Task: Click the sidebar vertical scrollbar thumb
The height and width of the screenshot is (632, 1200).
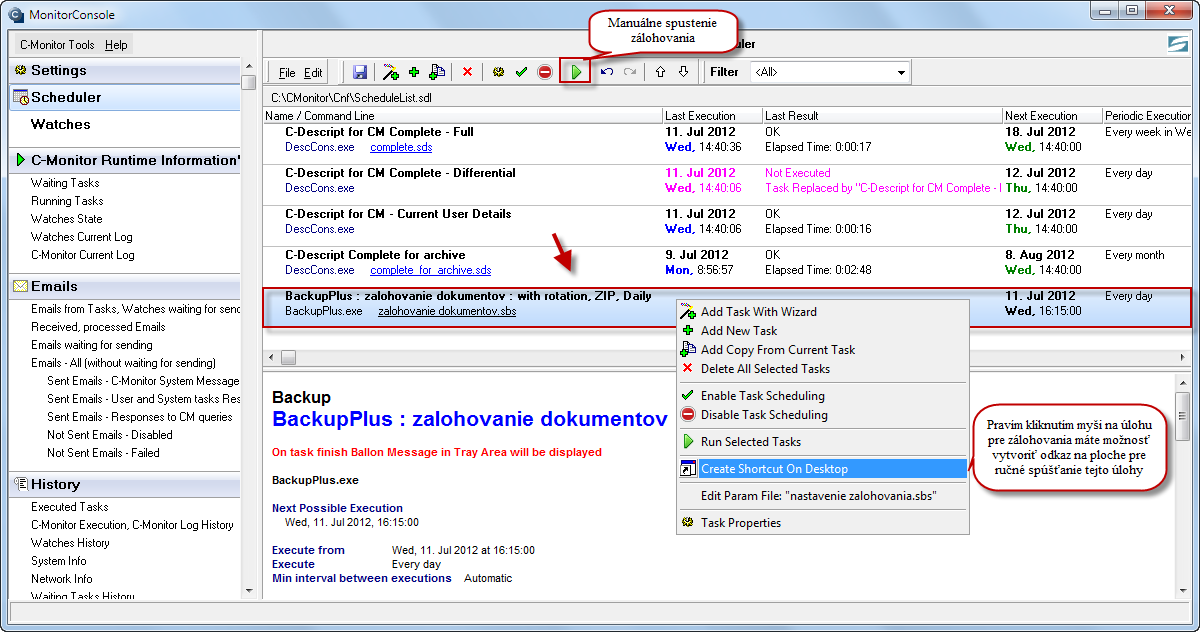Action: 248,82
